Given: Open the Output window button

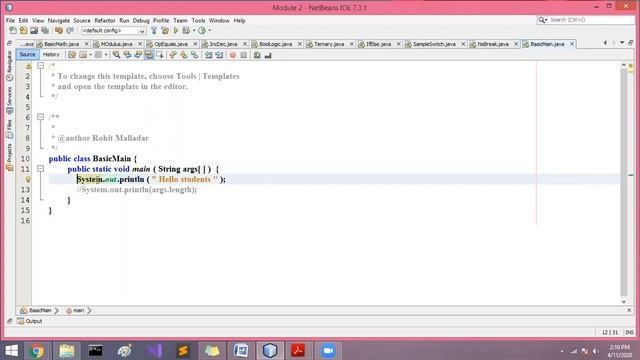Looking at the screenshot, I should 30,321.
